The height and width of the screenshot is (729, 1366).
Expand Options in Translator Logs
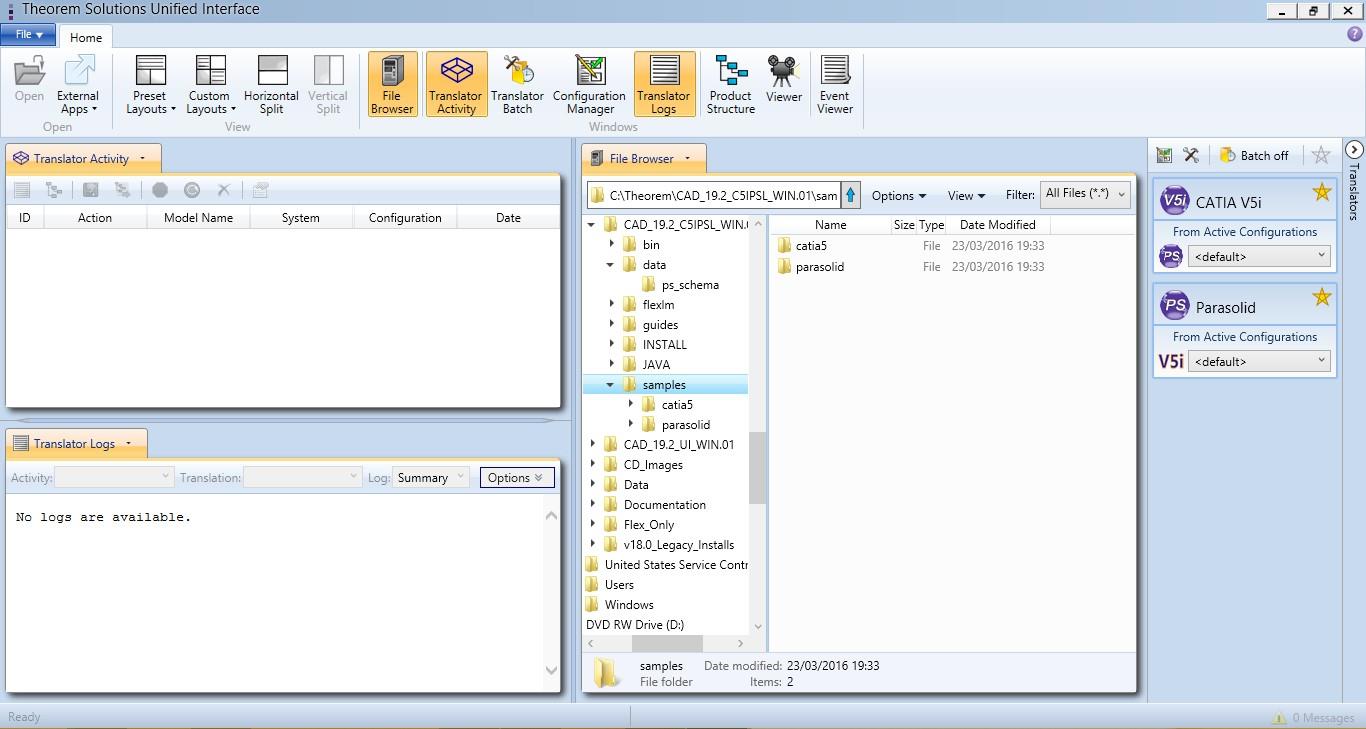click(x=516, y=478)
